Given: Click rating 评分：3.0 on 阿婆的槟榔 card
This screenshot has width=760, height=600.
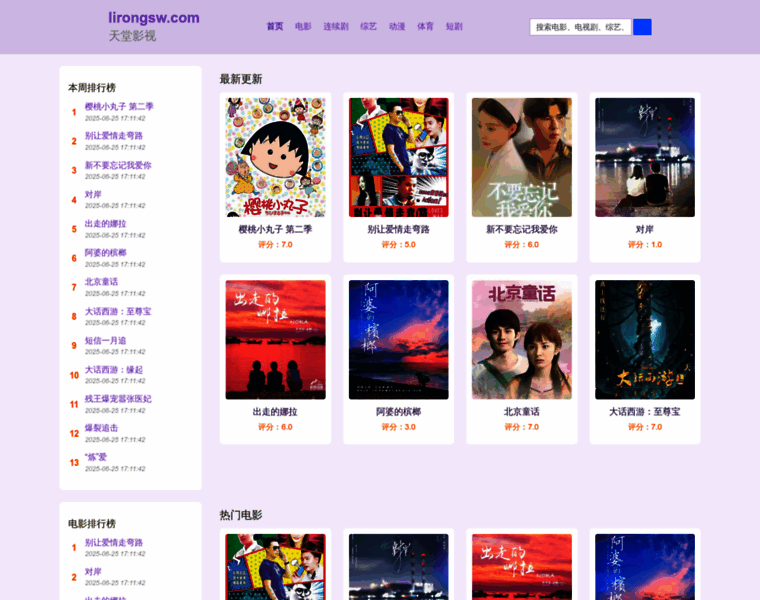Looking at the screenshot, I should click(x=398, y=427).
